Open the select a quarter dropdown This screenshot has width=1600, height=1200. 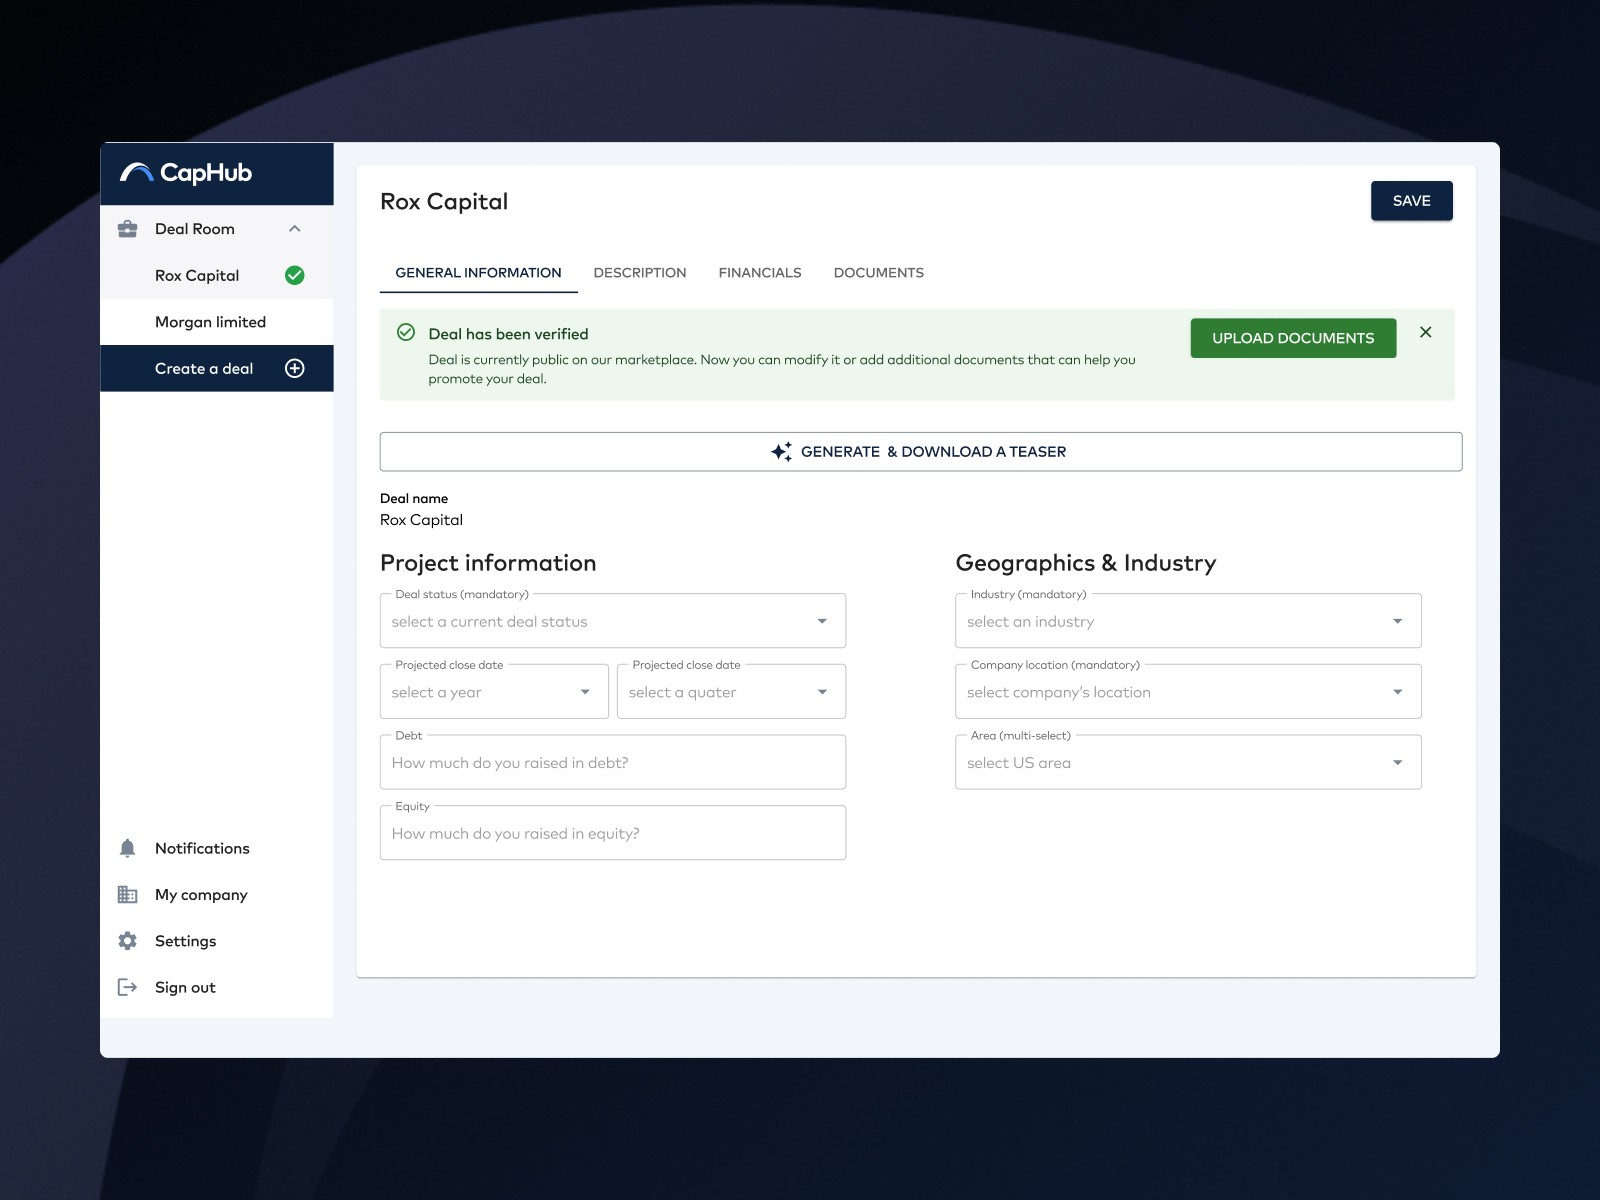pyautogui.click(x=731, y=692)
